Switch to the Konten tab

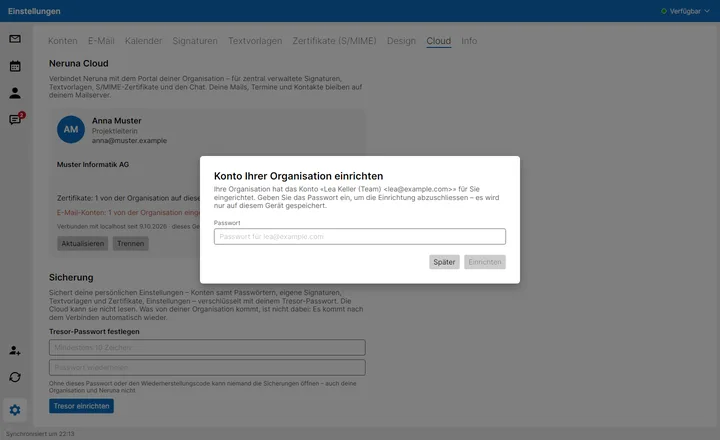coord(62,41)
